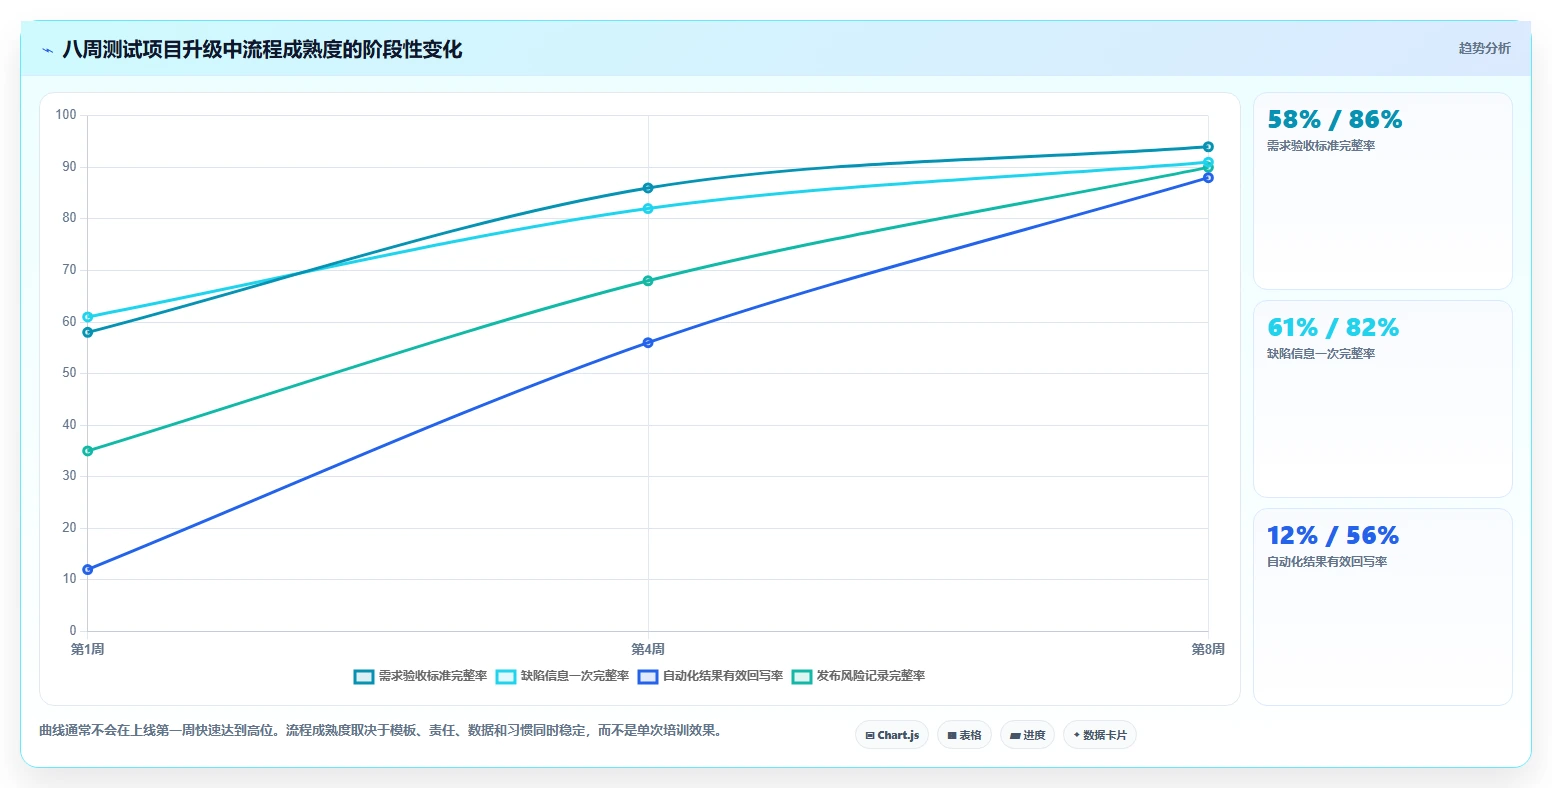Click the blue 第4周 data point at 56
The width and height of the screenshot is (1552, 788).
tap(648, 342)
